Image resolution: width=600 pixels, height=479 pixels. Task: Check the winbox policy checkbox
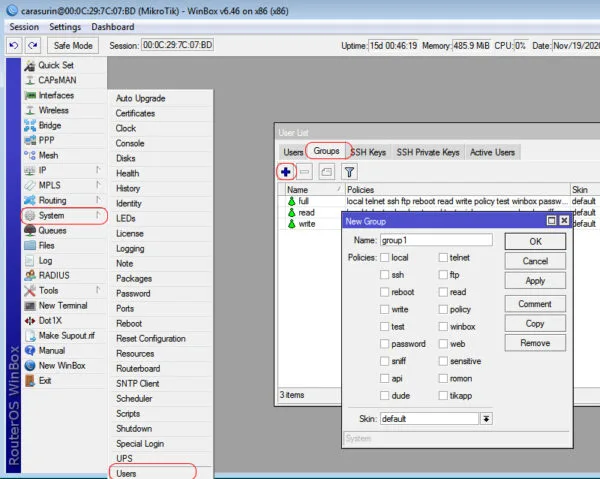click(443, 326)
